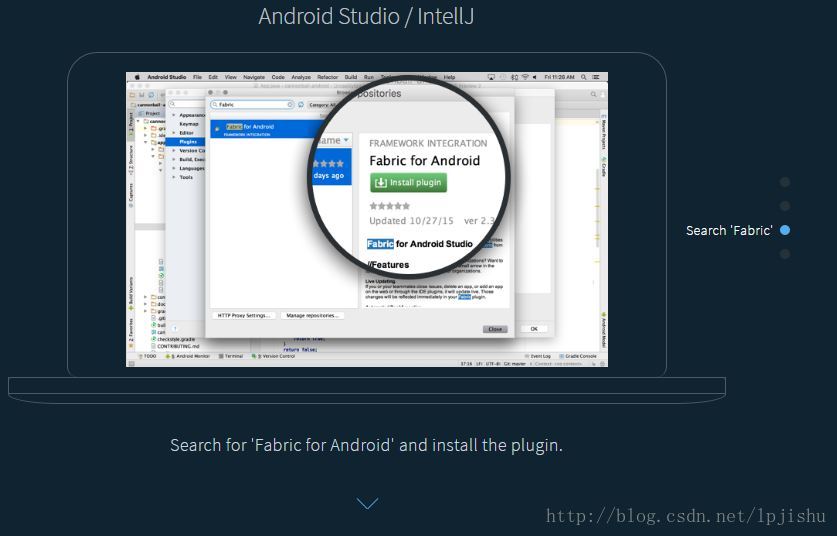The image size is (837, 536).
Task: Expand Appearance in settings tree
Action: click(x=173, y=115)
